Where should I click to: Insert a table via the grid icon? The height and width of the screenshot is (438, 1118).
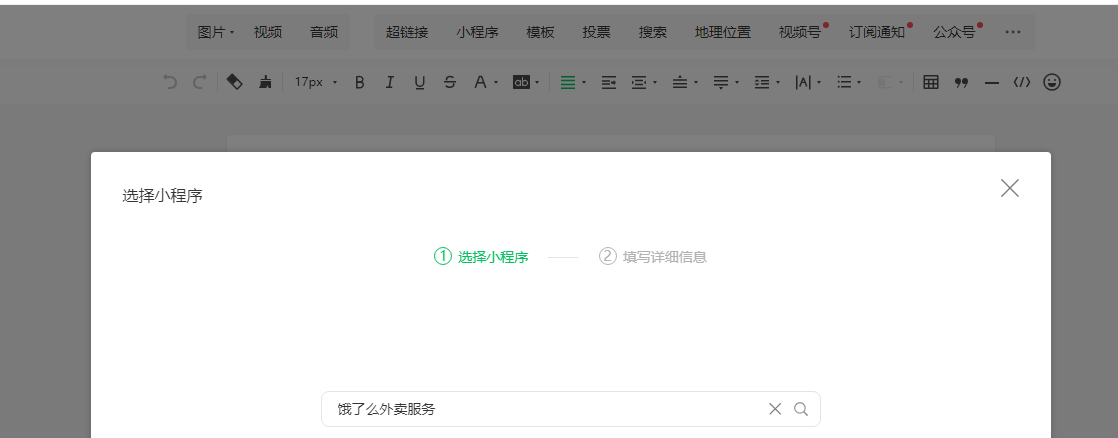(x=930, y=82)
